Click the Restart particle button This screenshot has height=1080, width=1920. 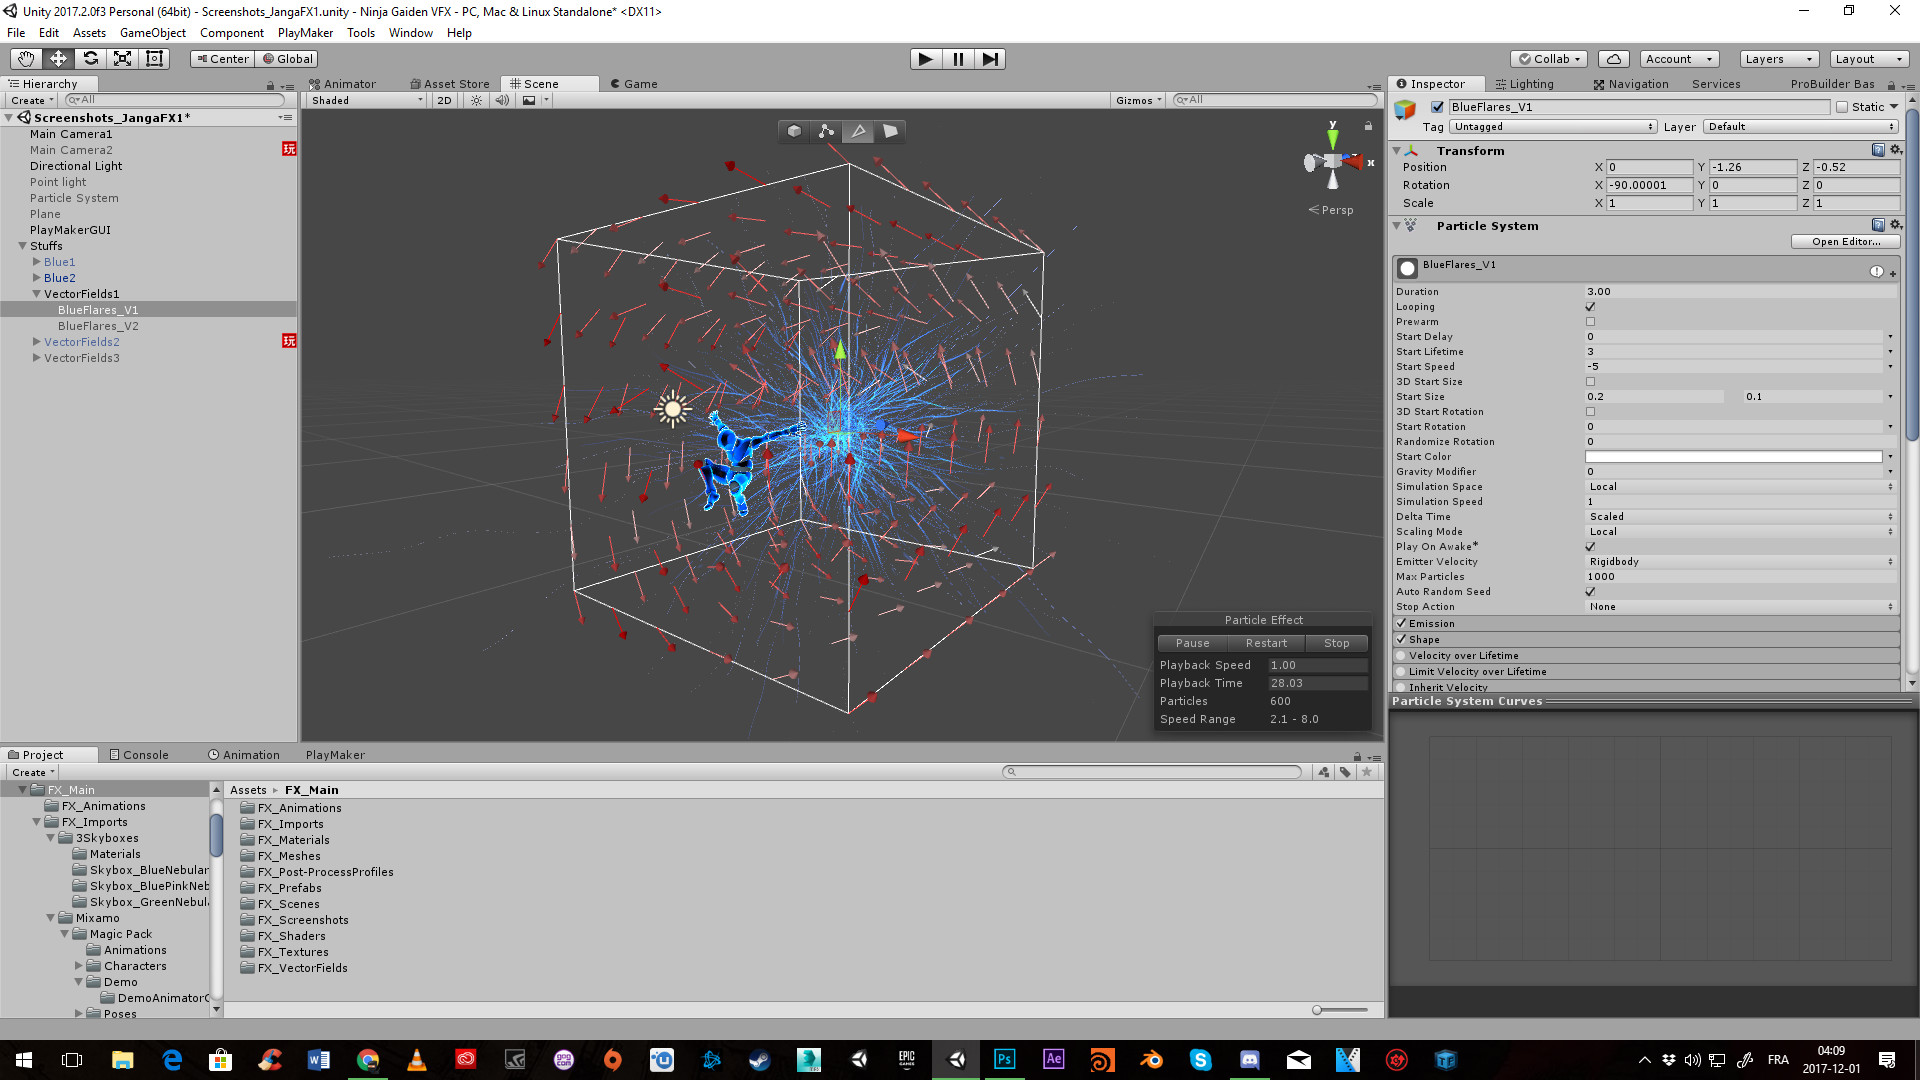point(1266,643)
